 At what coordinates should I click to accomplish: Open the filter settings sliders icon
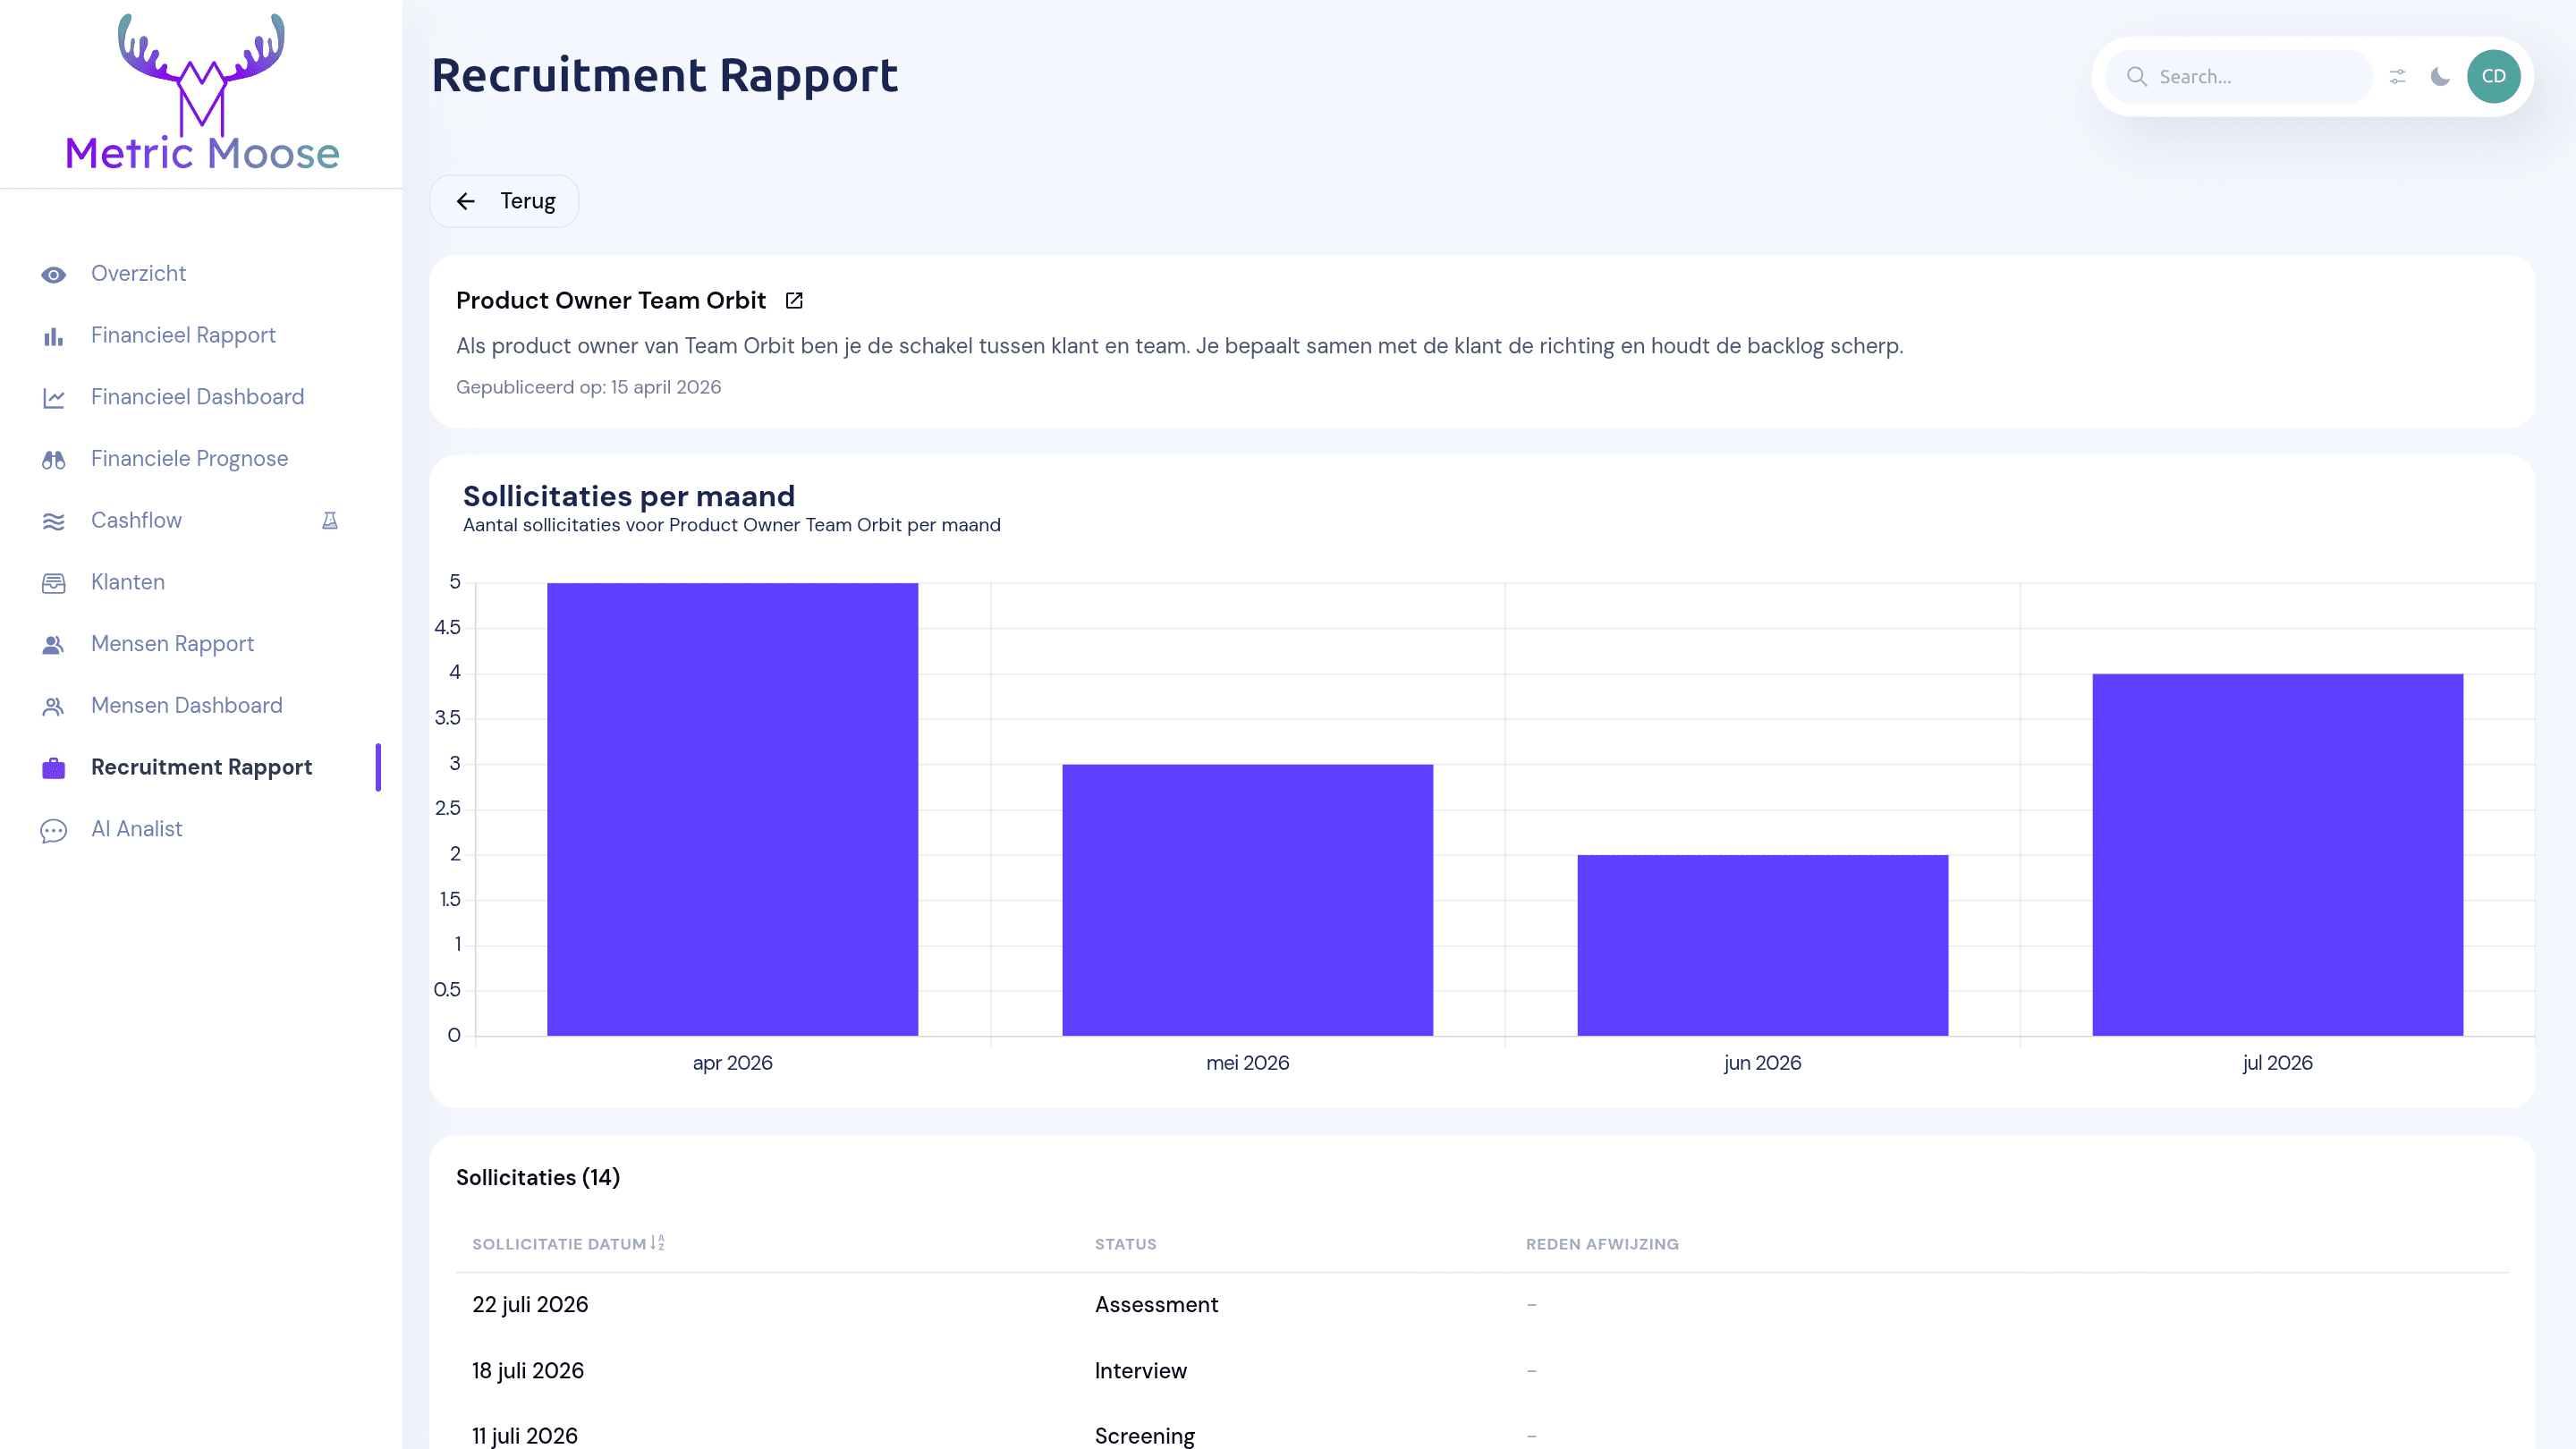click(2398, 77)
